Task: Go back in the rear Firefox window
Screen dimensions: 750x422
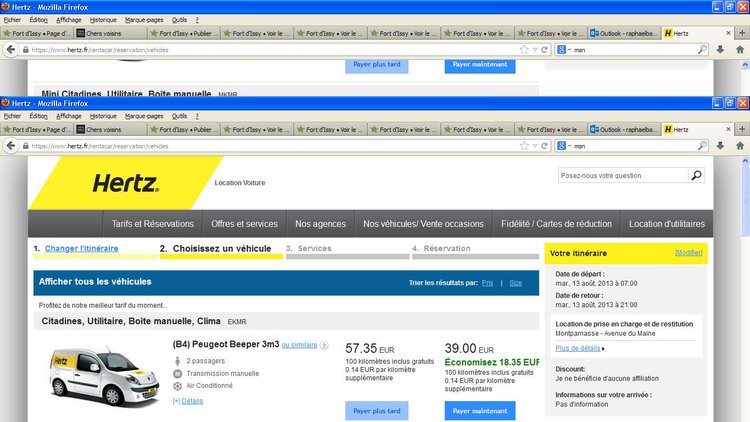Action: click(x=11, y=50)
